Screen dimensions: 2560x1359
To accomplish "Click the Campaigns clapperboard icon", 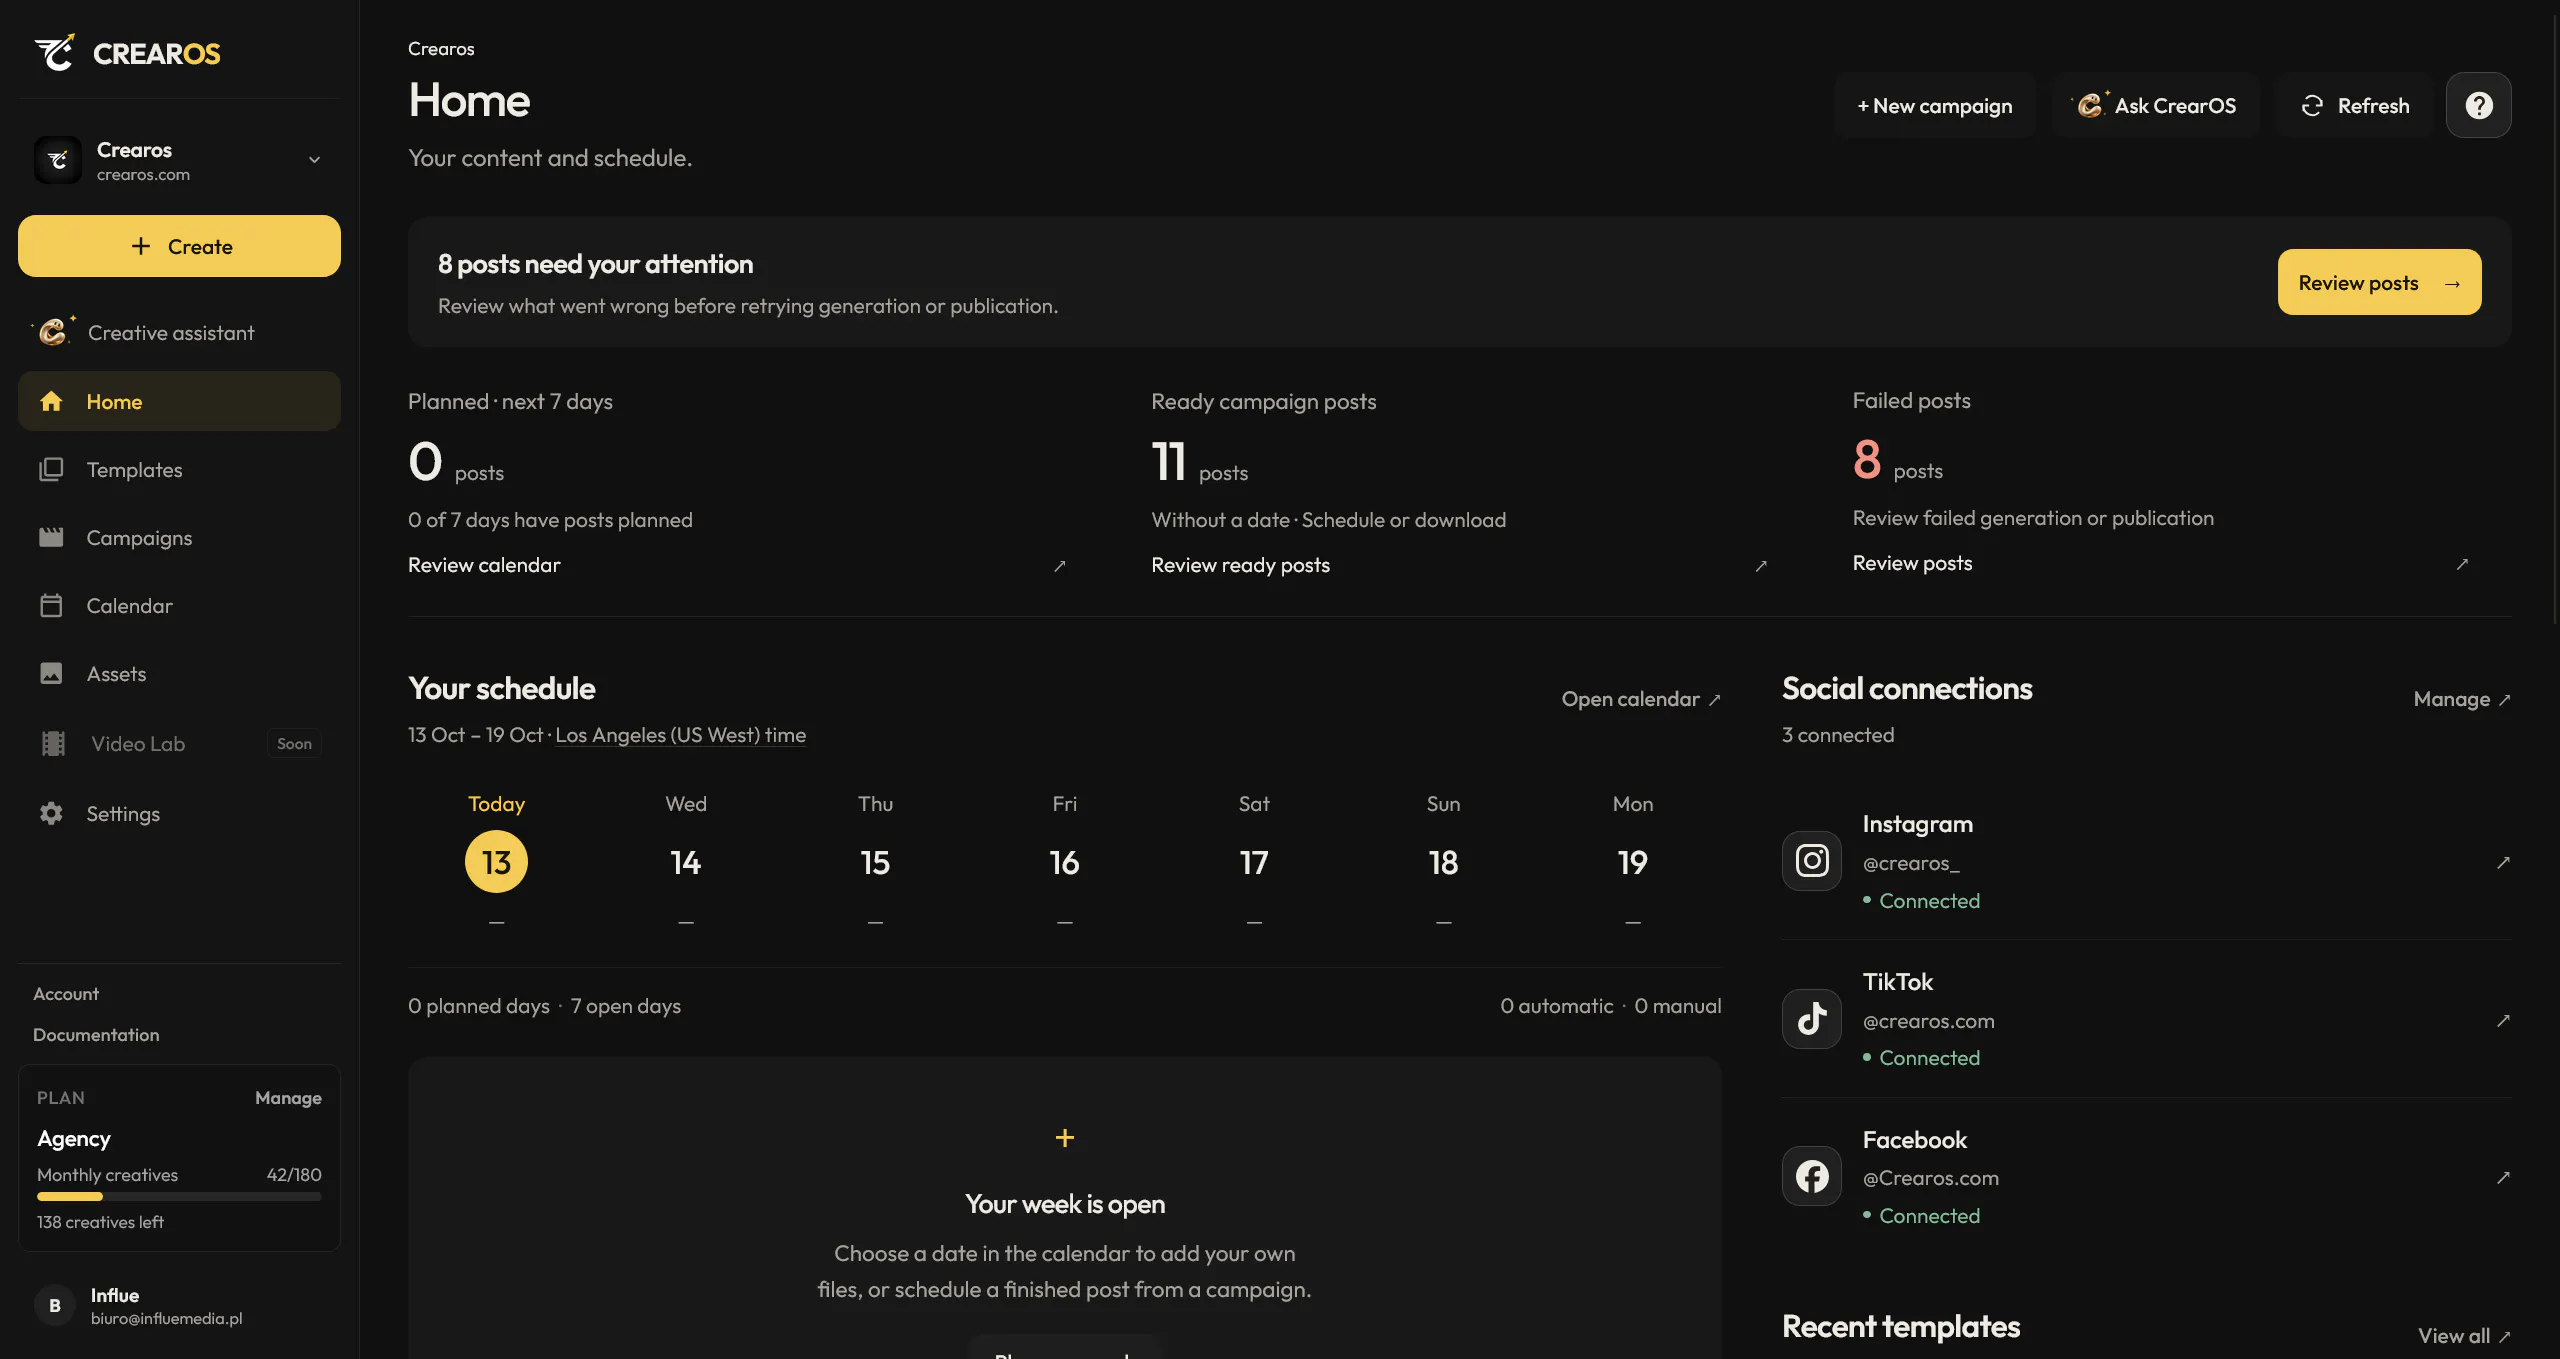I will [x=51, y=538].
